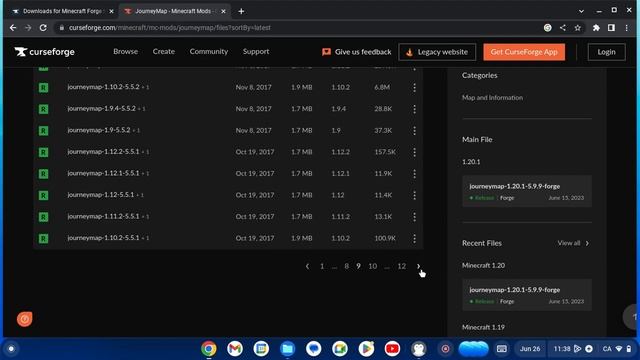Click Give us feedback
640x360 pixels.
point(357,52)
